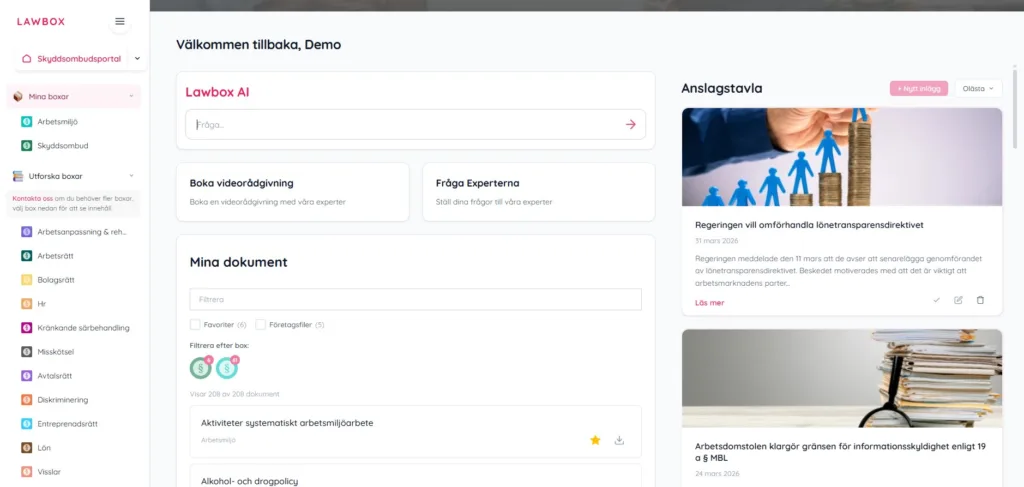Delete the Regeringen lönetransparensdirektivet post

pyautogui.click(x=980, y=300)
